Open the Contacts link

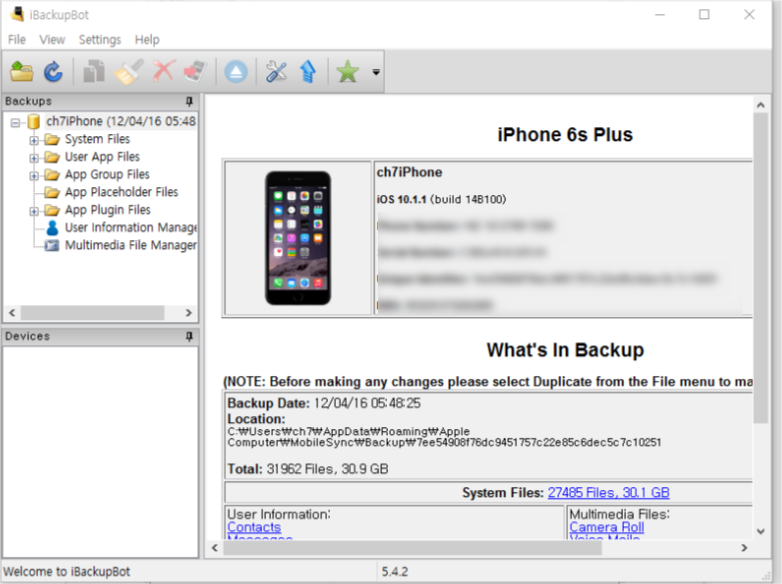(x=254, y=527)
